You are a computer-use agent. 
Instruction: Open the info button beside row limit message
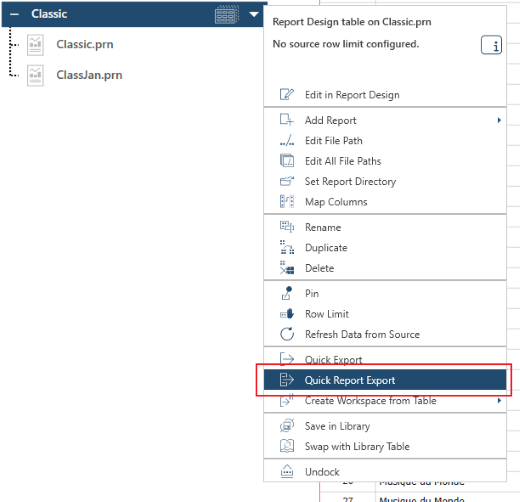coord(491,45)
